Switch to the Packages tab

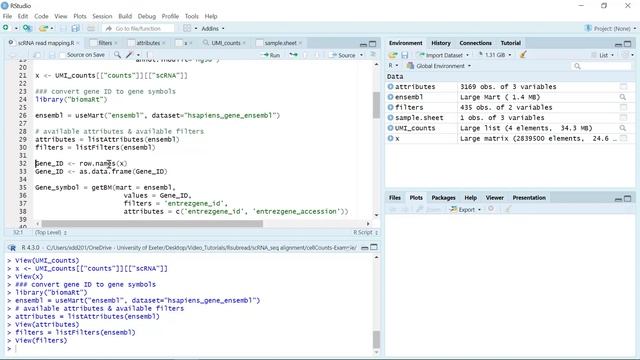pos(443,198)
